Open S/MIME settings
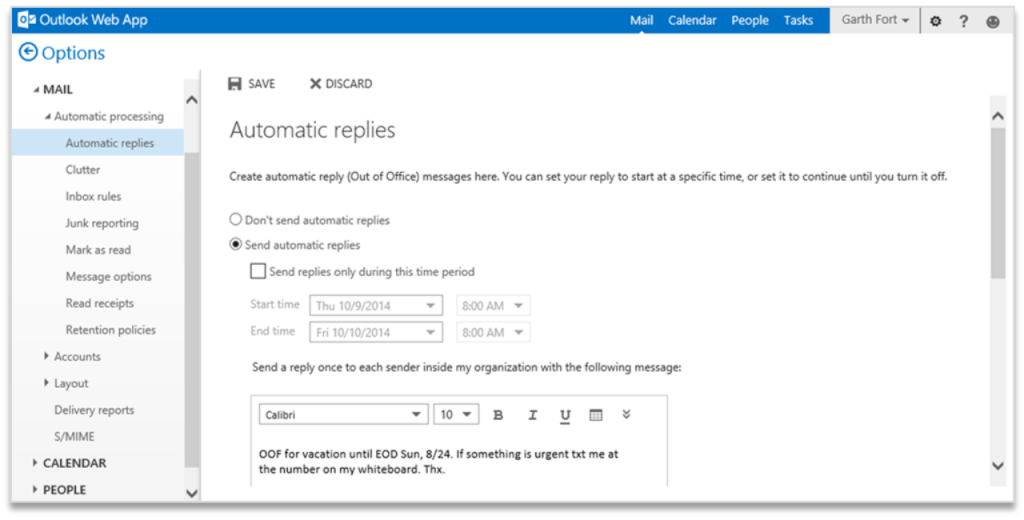Viewport: 1024px width, 520px height. [x=74, y=436]
